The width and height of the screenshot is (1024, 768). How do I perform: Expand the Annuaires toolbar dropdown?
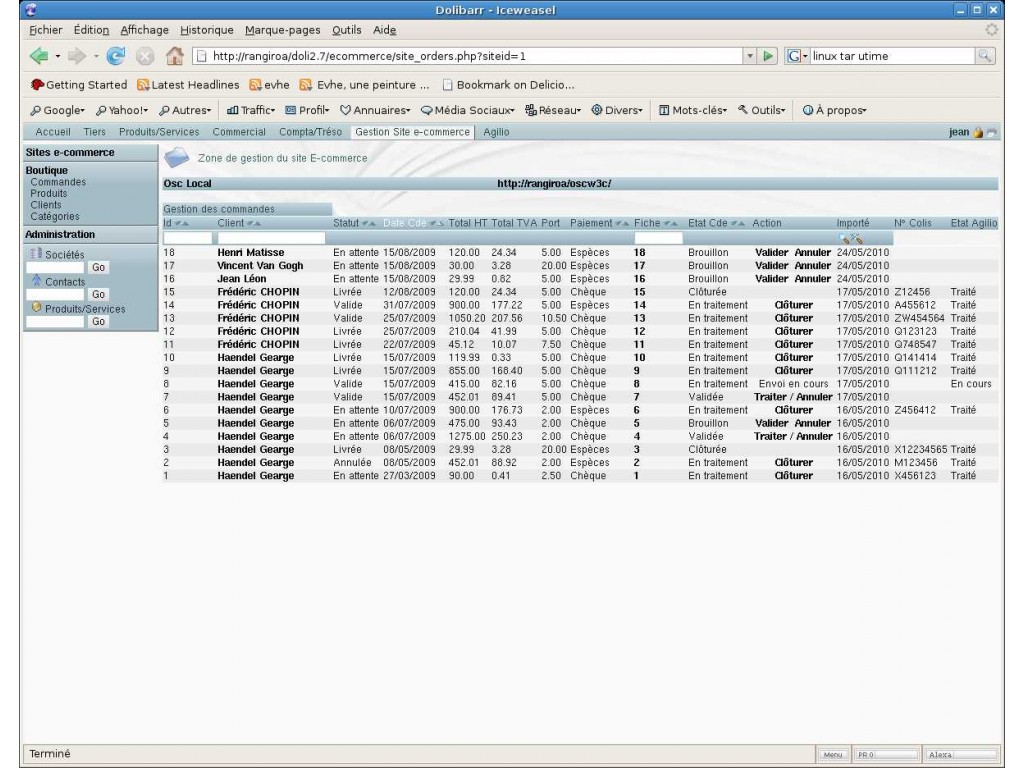click(378, 110)
